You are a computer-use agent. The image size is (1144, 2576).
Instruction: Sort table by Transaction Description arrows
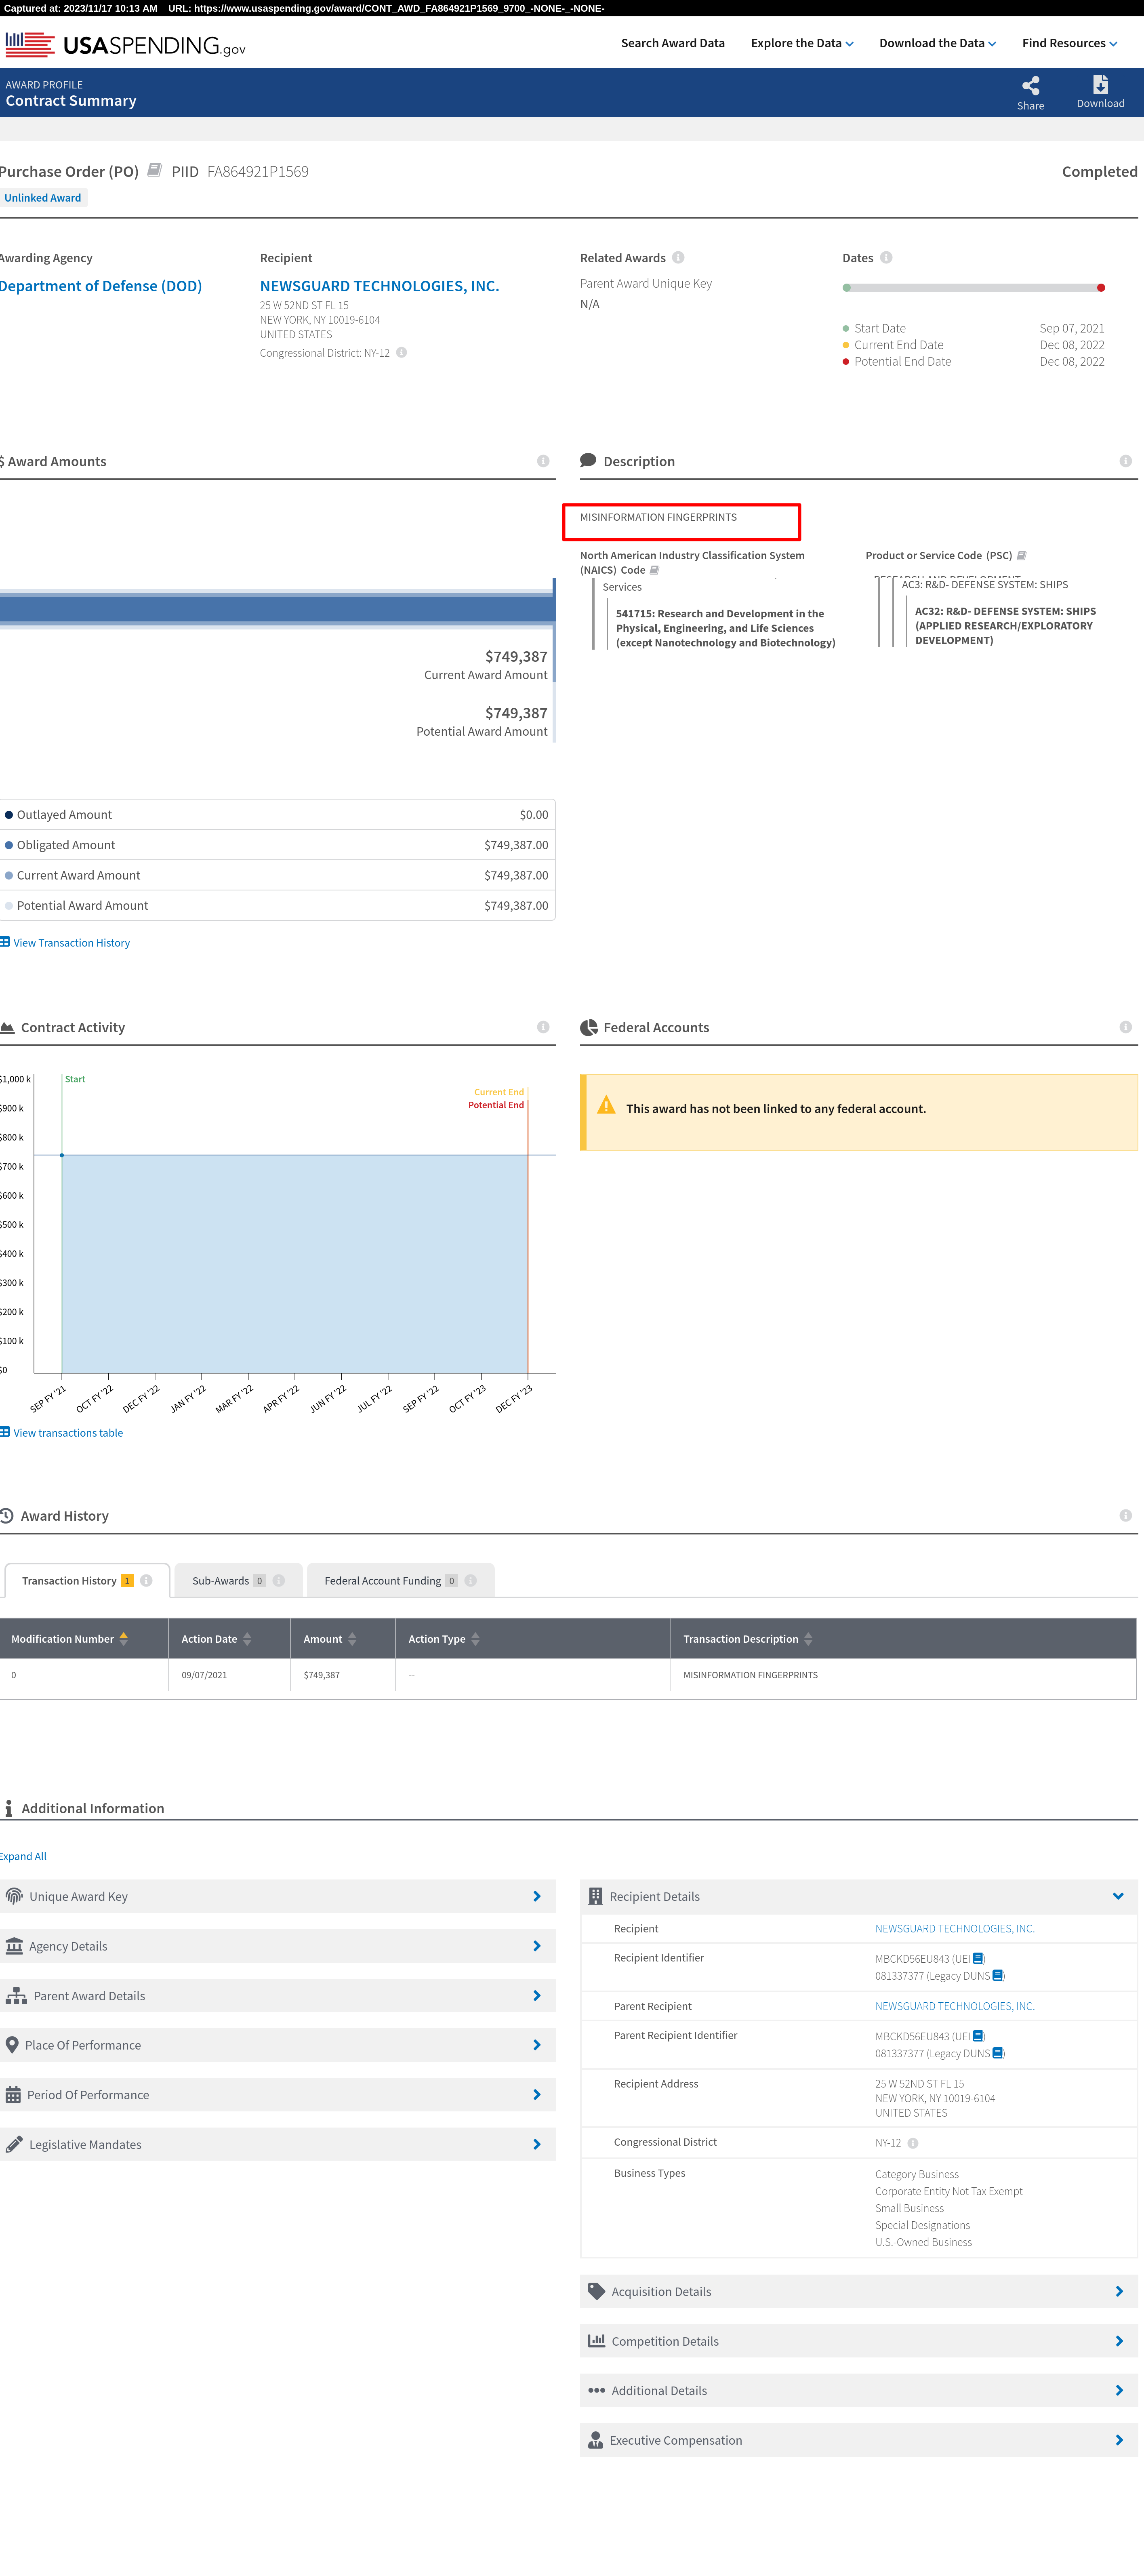click(x=808, y=1639)
